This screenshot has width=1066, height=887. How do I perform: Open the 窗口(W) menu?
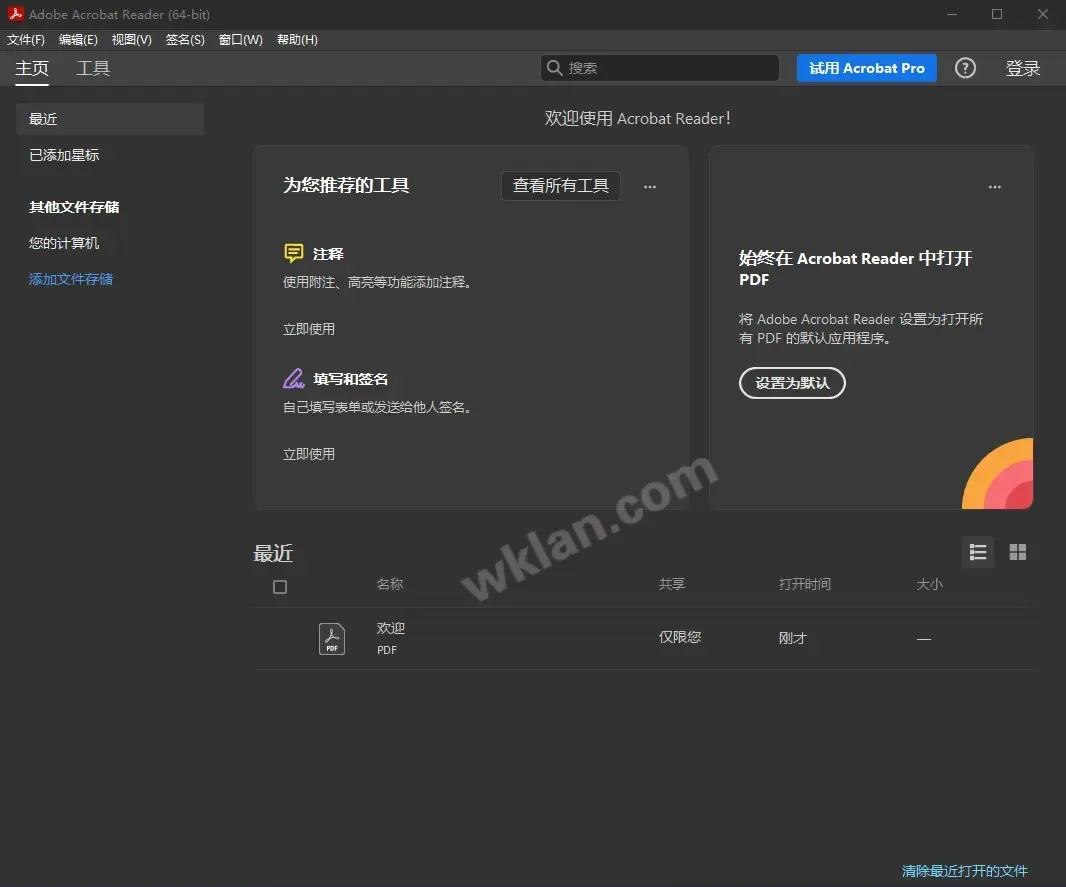click(x=241, y=40)
